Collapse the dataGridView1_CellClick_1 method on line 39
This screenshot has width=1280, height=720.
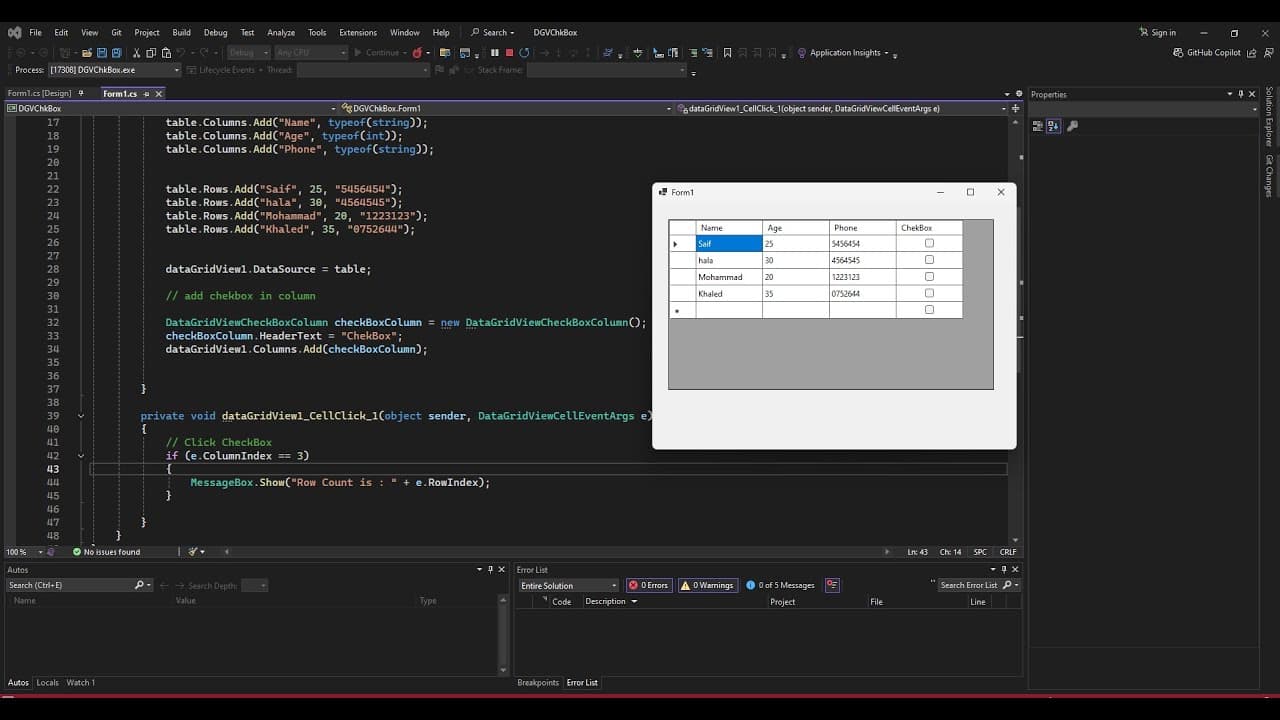pos(81,415)
